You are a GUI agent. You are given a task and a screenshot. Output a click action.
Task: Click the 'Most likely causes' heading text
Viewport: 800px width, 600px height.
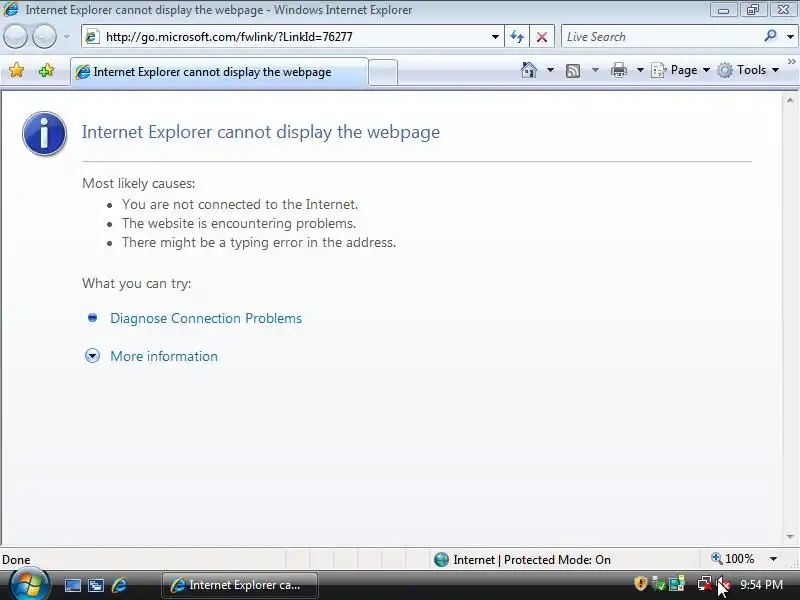pos(139,184)
